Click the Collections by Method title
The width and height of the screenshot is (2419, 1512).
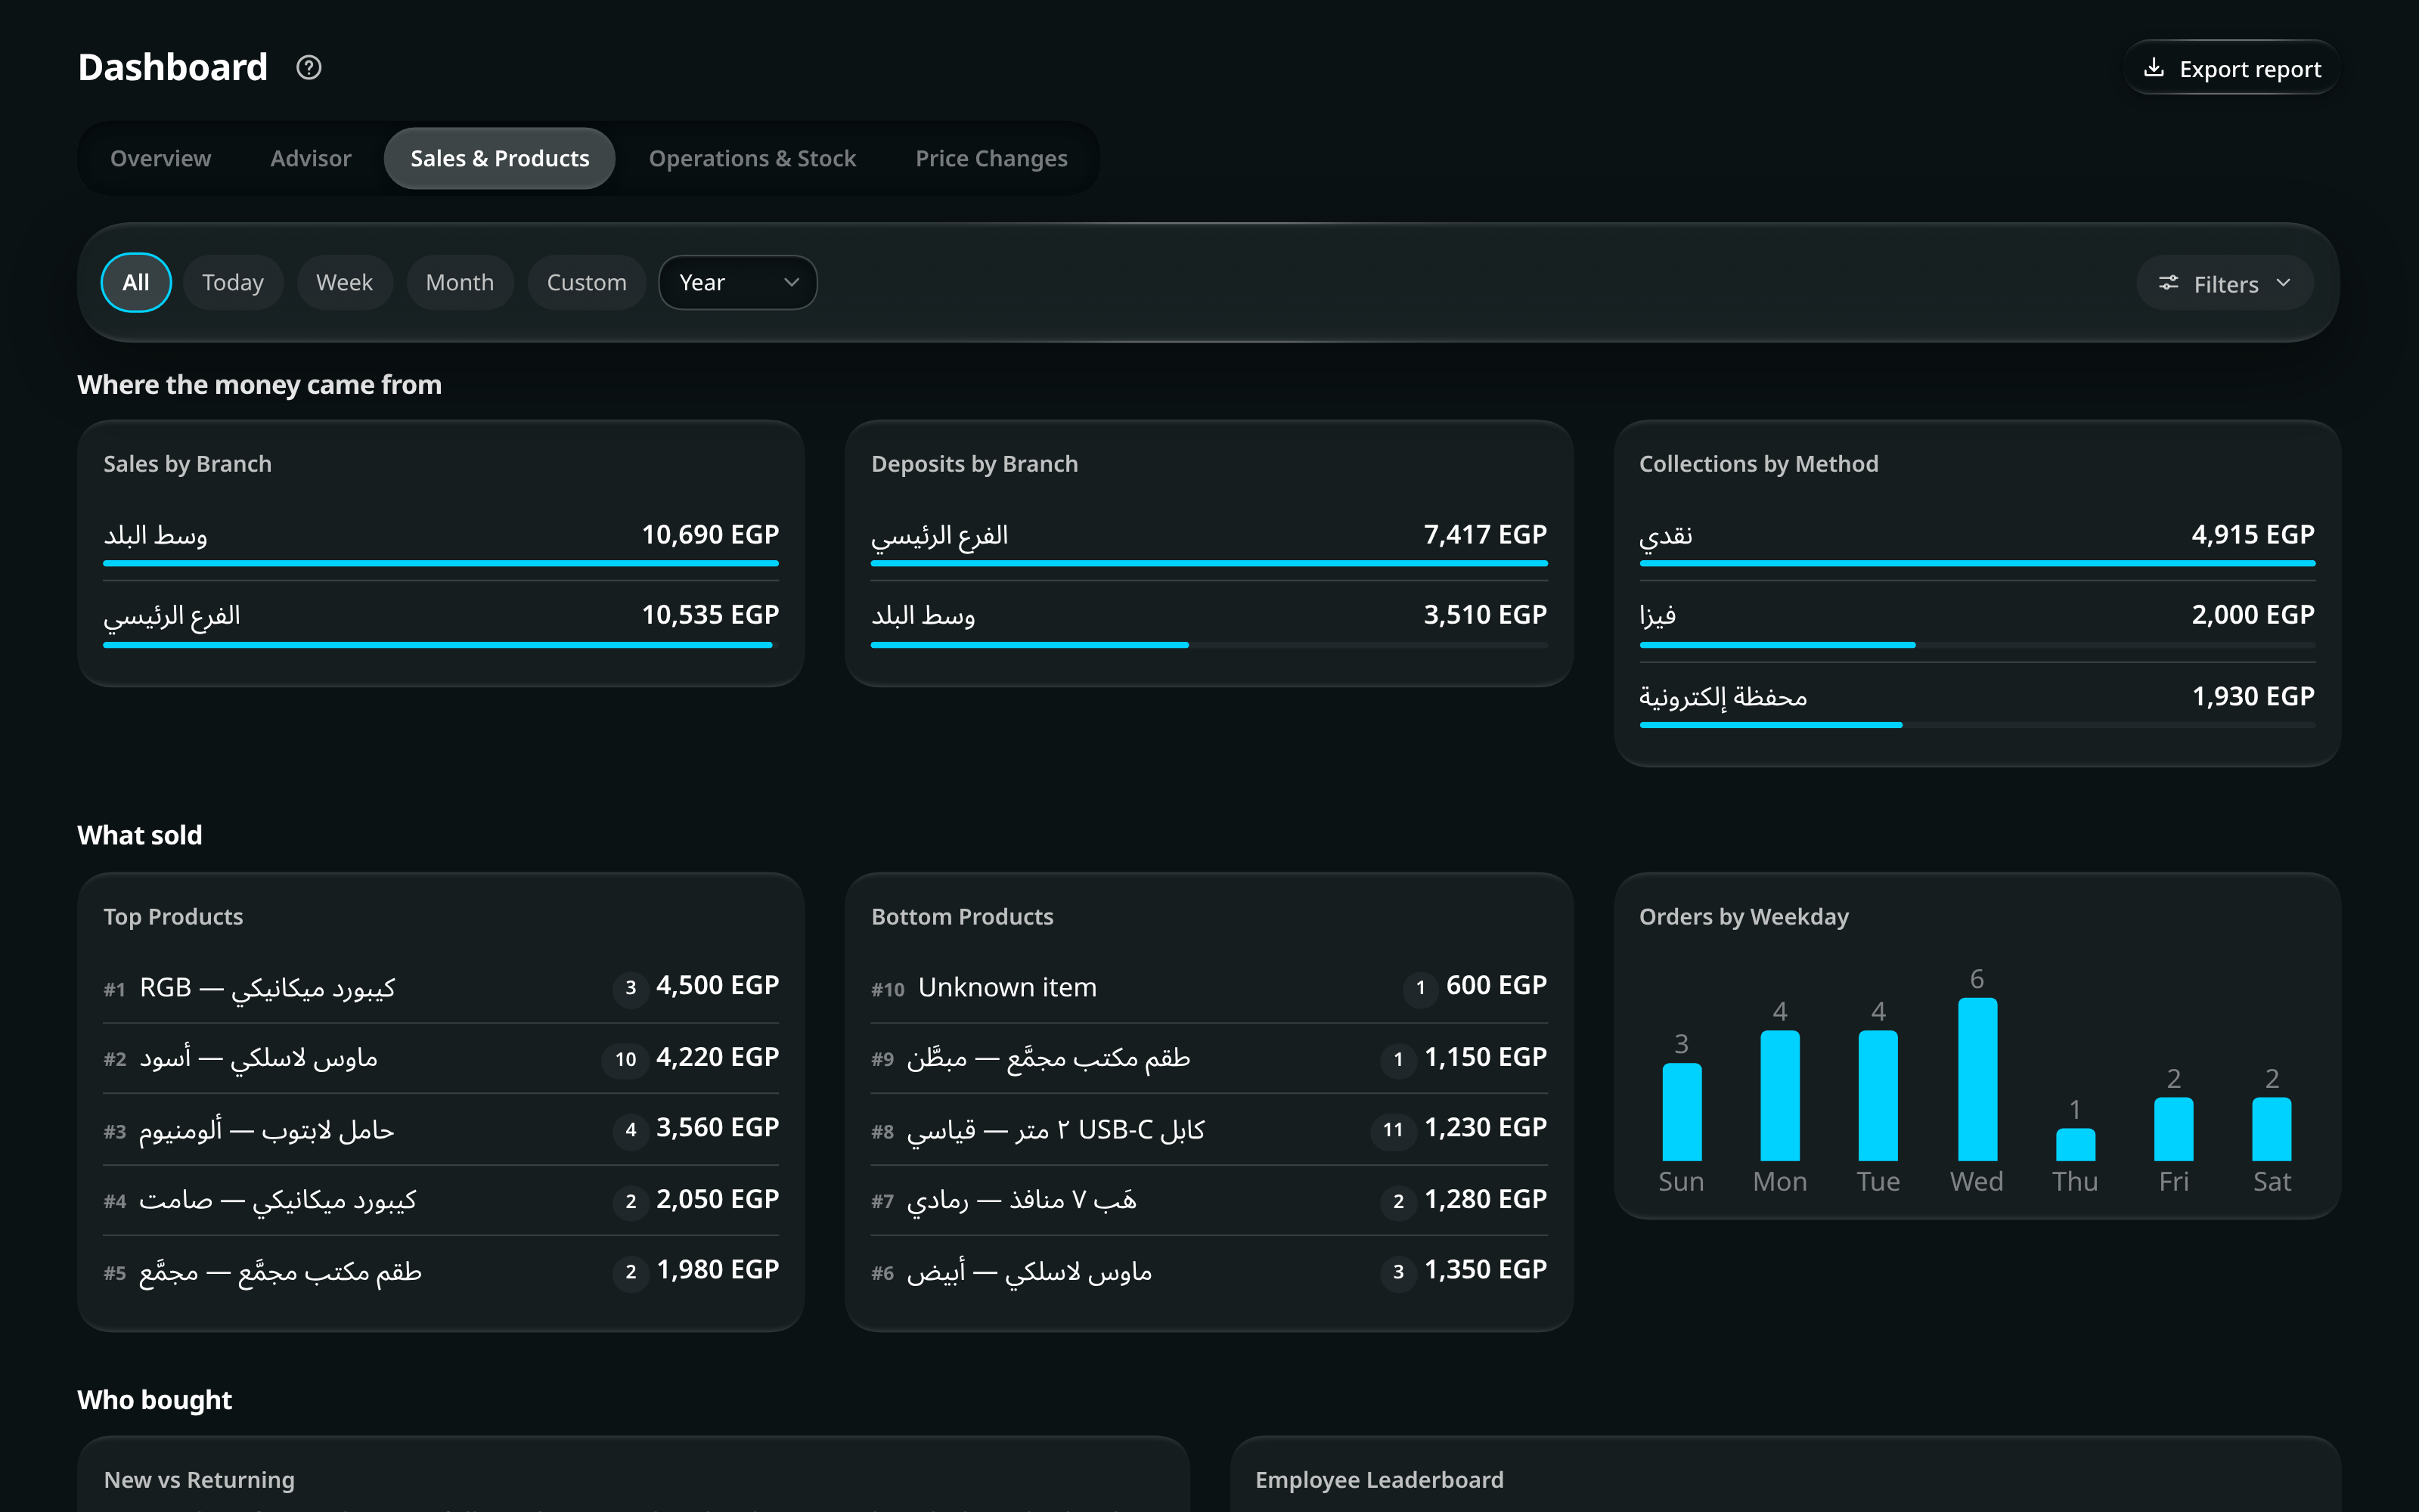[x=1759, y=464]
